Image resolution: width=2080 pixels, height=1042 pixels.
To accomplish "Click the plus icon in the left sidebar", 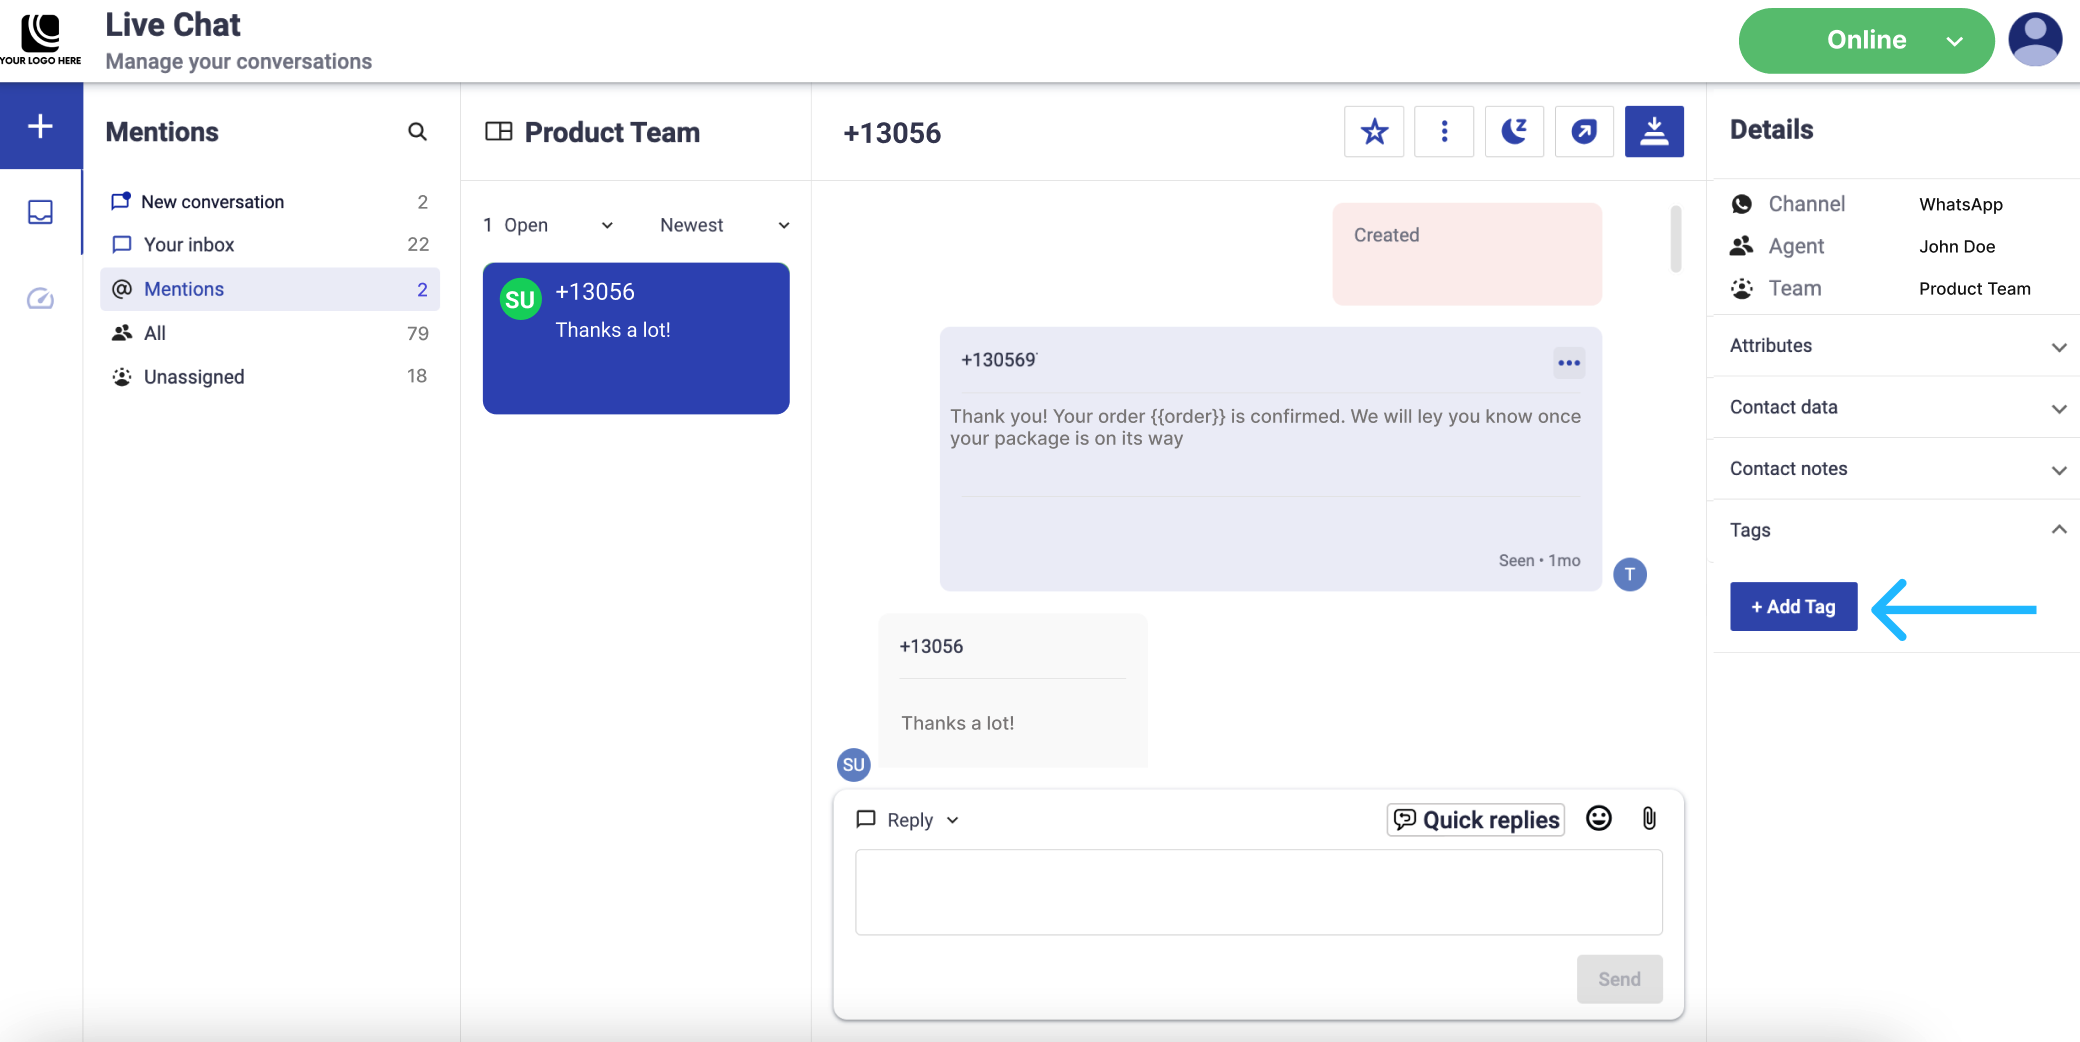I will [x=40, y=126].
